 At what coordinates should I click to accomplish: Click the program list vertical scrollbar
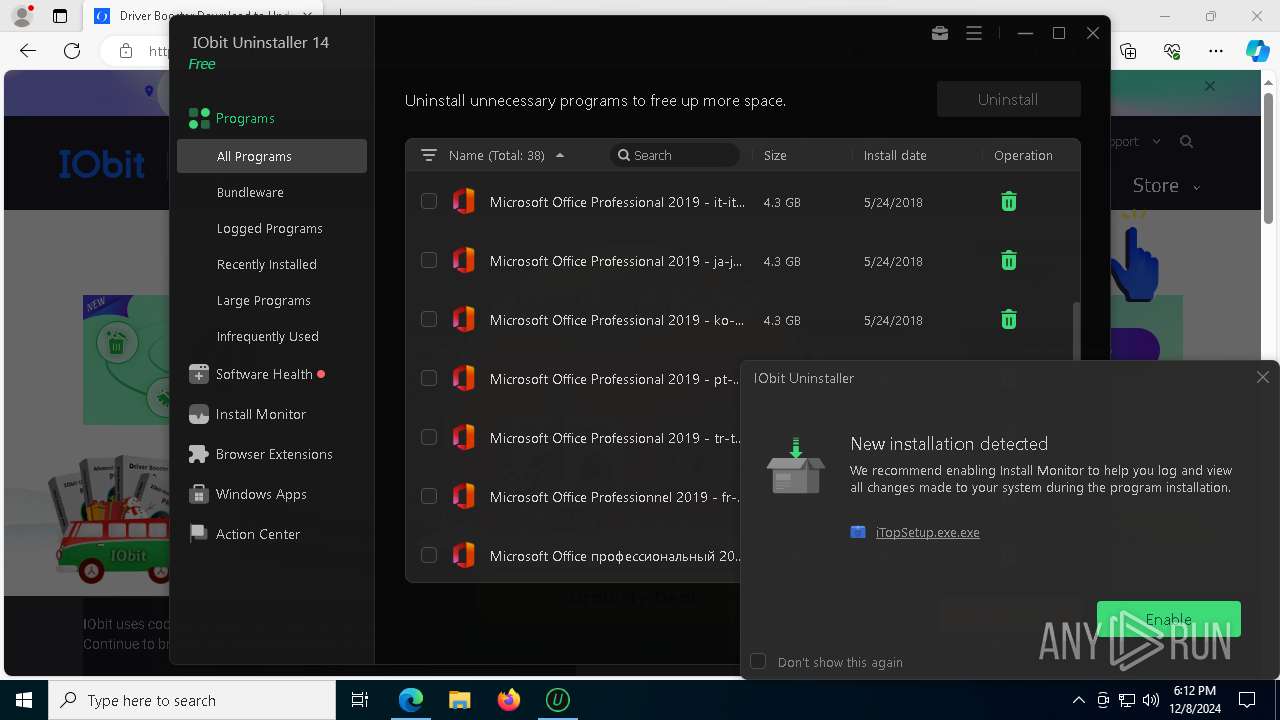point(1076,330)
